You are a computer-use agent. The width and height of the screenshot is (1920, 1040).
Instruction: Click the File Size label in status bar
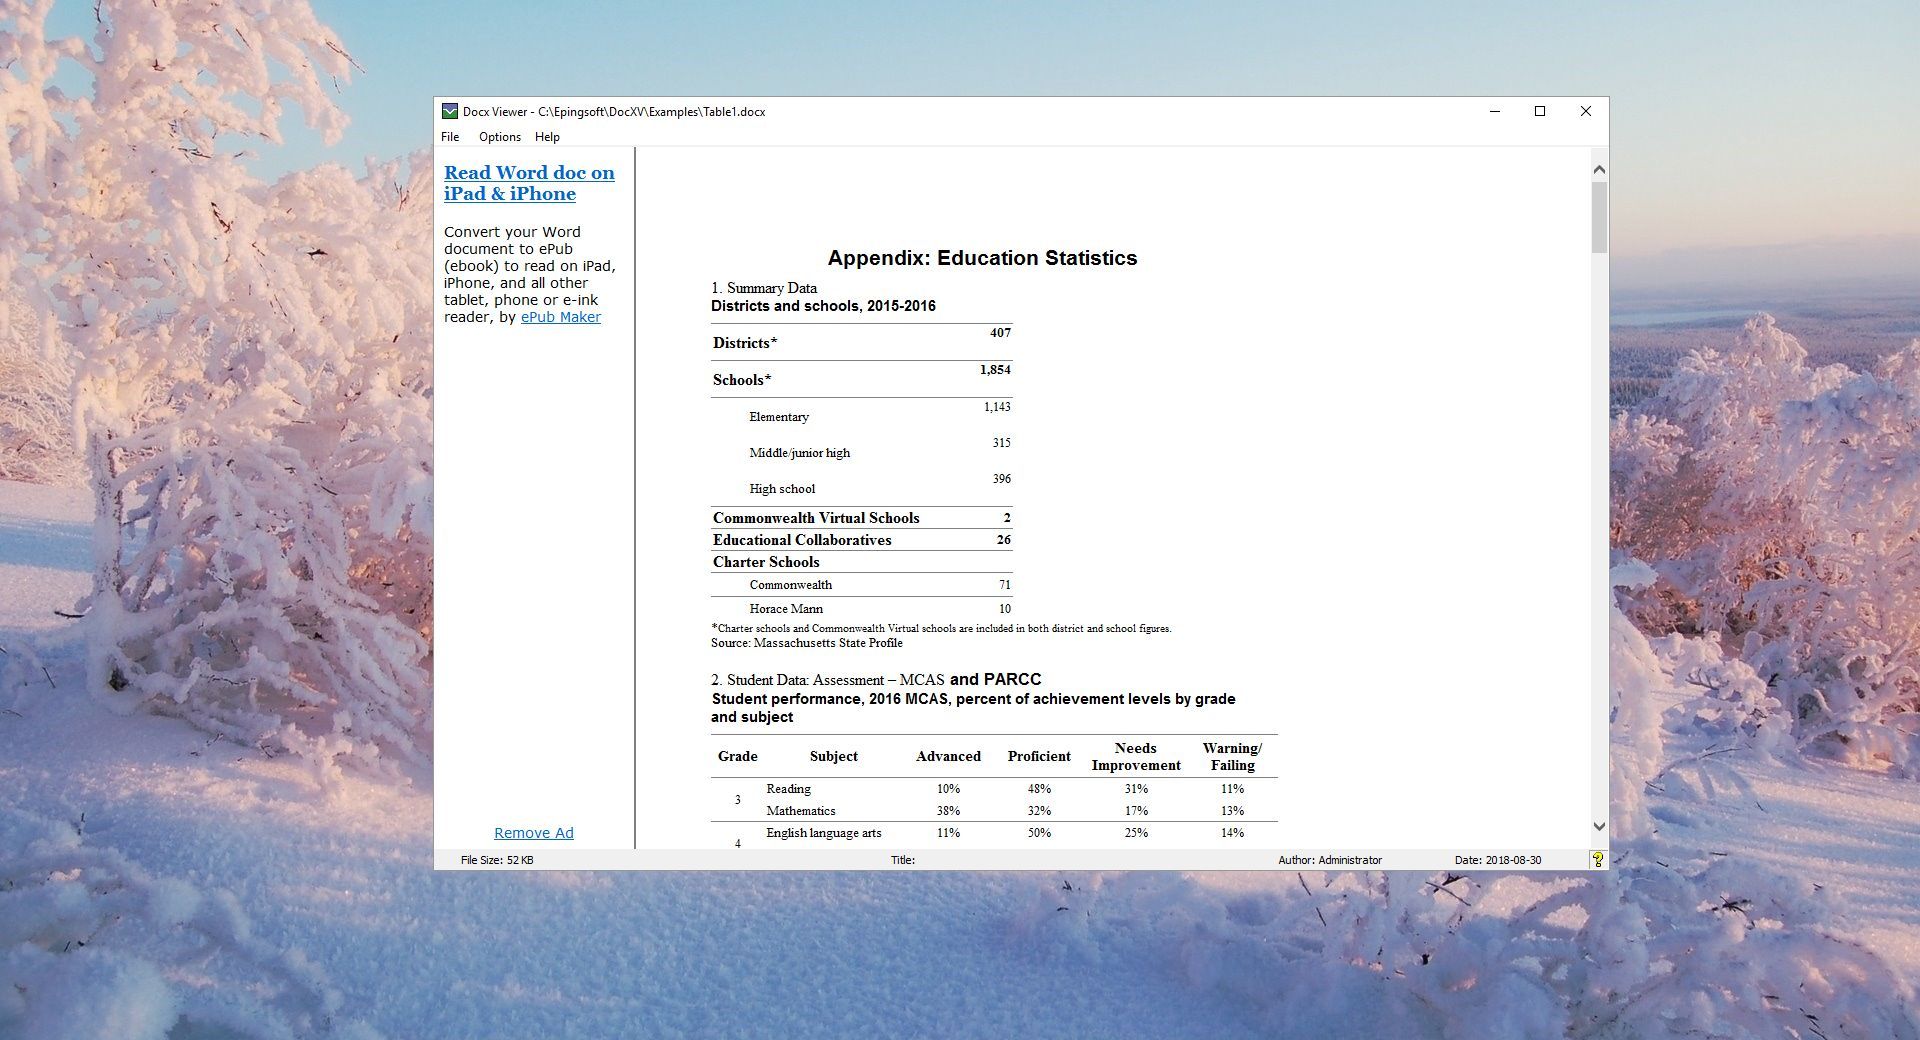click(497, 860)
